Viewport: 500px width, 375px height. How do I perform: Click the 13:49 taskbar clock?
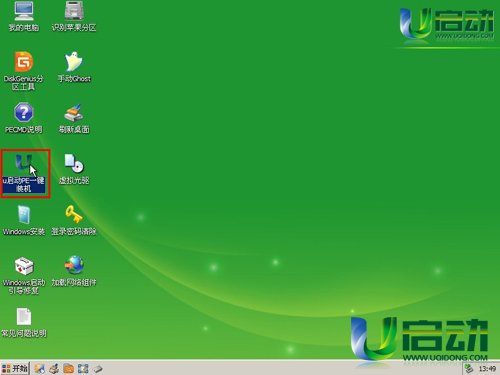tap(487, 369)
